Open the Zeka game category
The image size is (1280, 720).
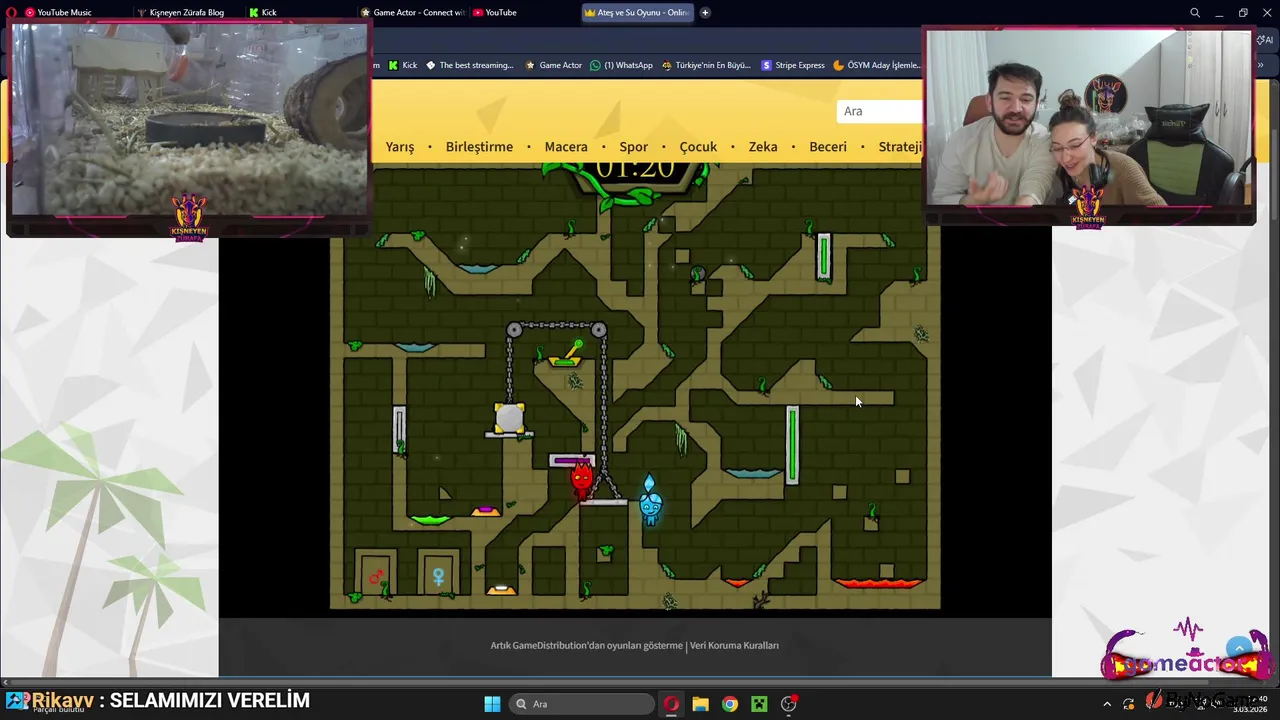(x=763, y=147)
